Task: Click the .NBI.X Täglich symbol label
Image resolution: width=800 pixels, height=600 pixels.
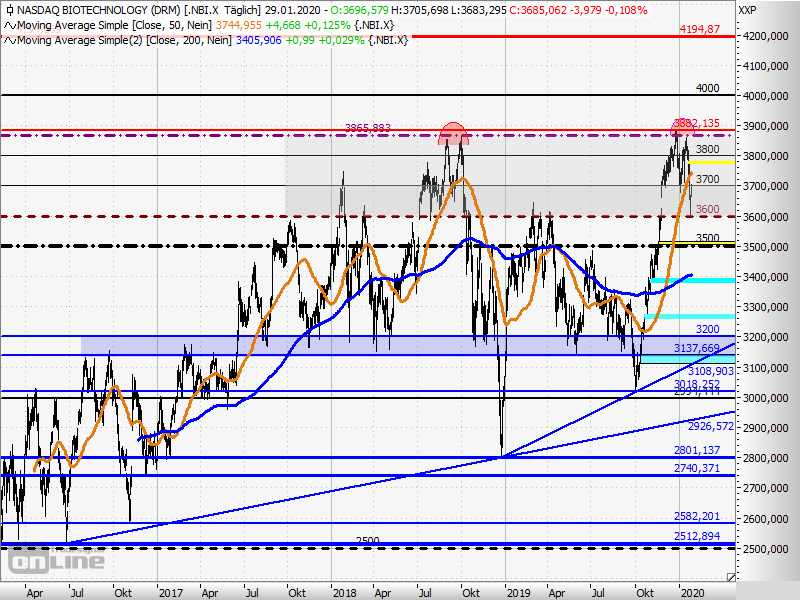Action: 223,10
